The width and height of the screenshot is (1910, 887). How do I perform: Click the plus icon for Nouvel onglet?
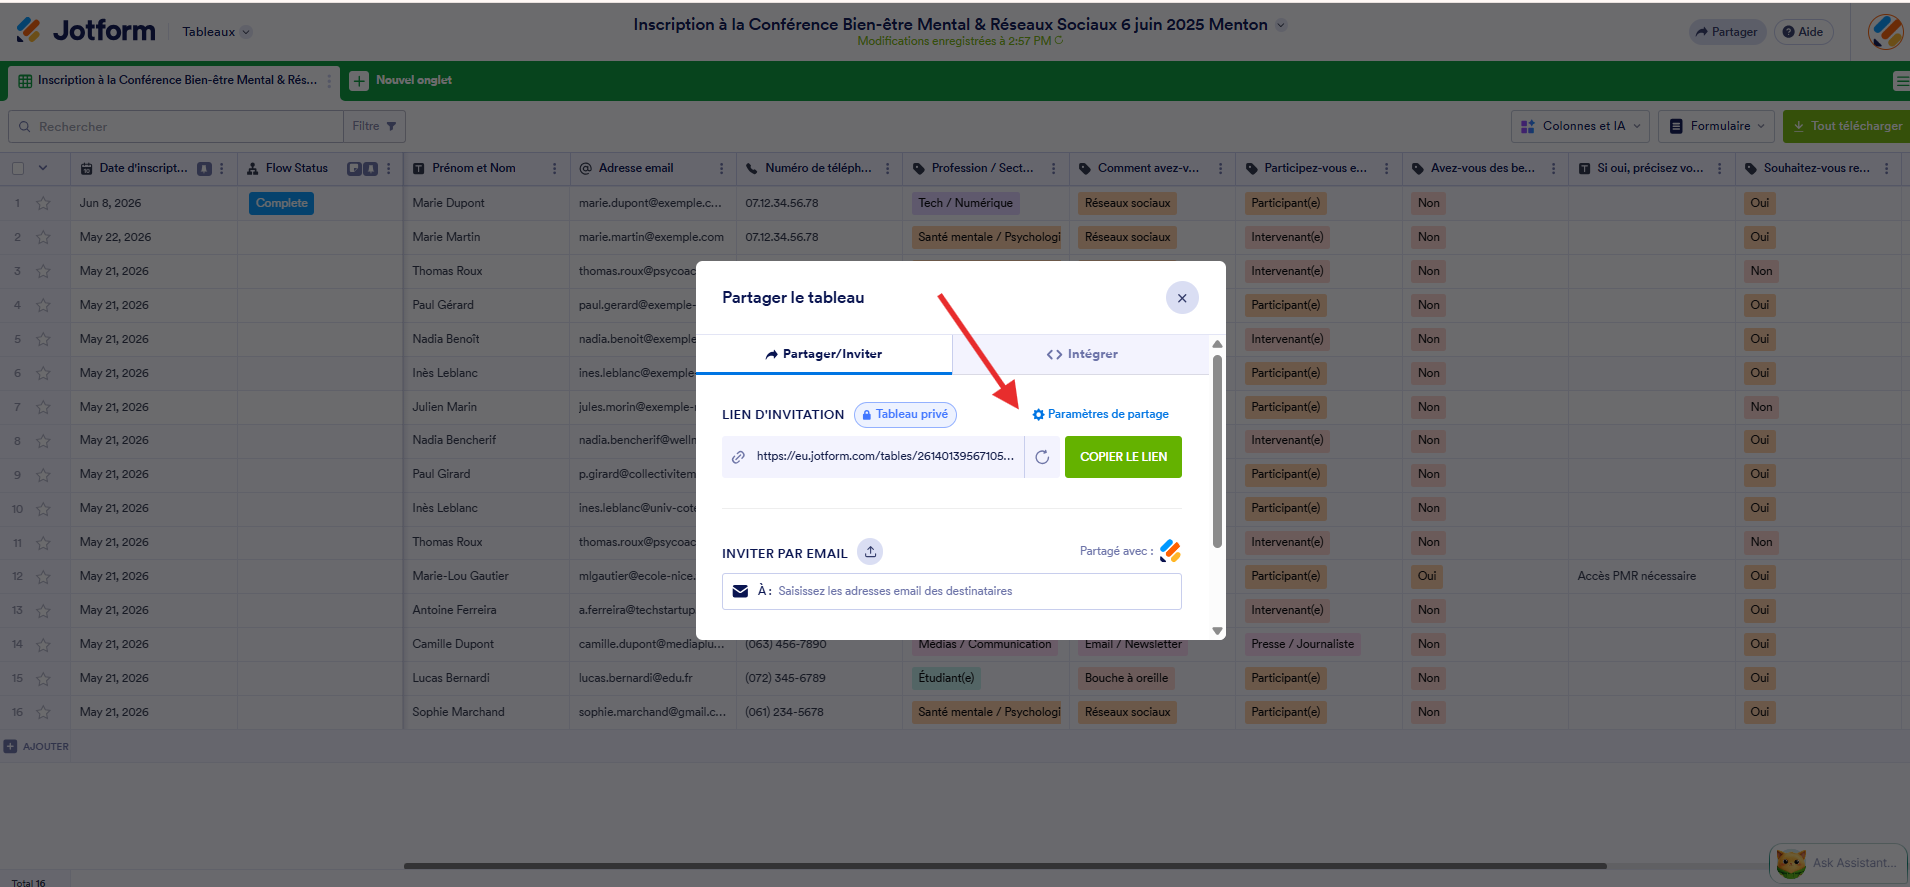tap(359, 81)
